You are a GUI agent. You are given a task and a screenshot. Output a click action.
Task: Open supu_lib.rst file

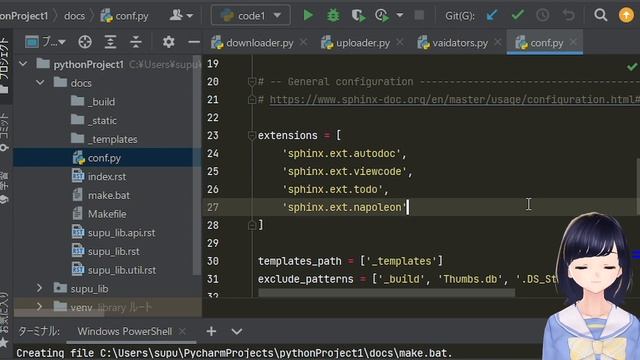[x=113, y=251]
